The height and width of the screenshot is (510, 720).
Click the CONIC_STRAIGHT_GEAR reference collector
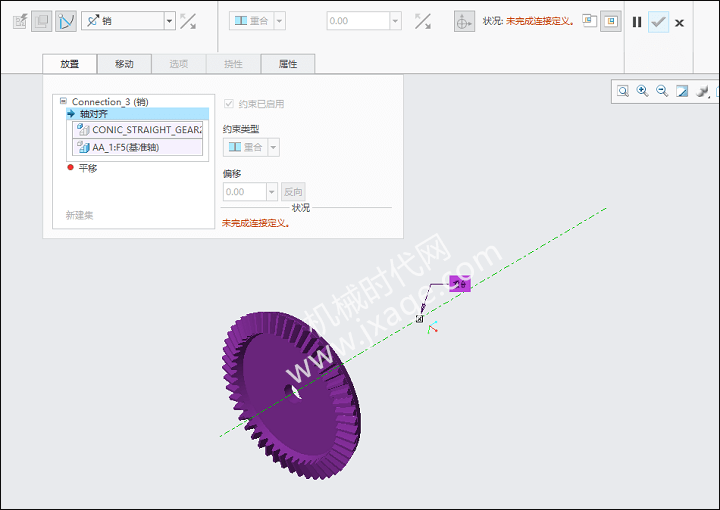point(137,129)
